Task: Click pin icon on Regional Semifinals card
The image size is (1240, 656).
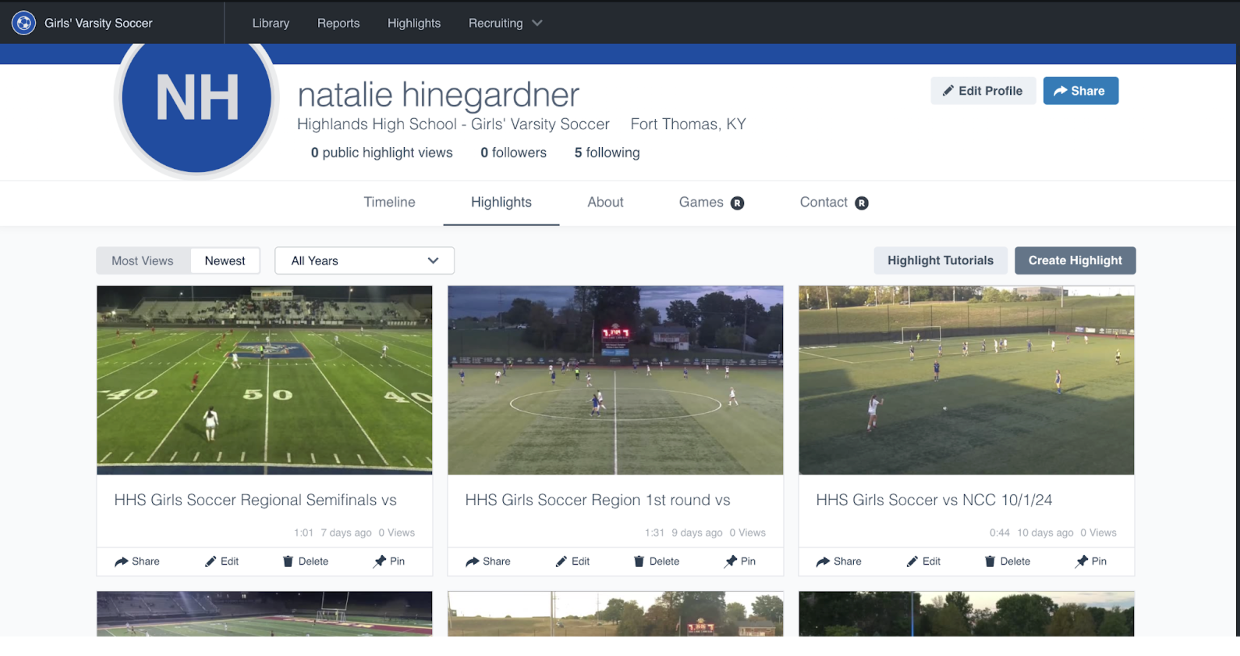Action: tap(380, 561)
